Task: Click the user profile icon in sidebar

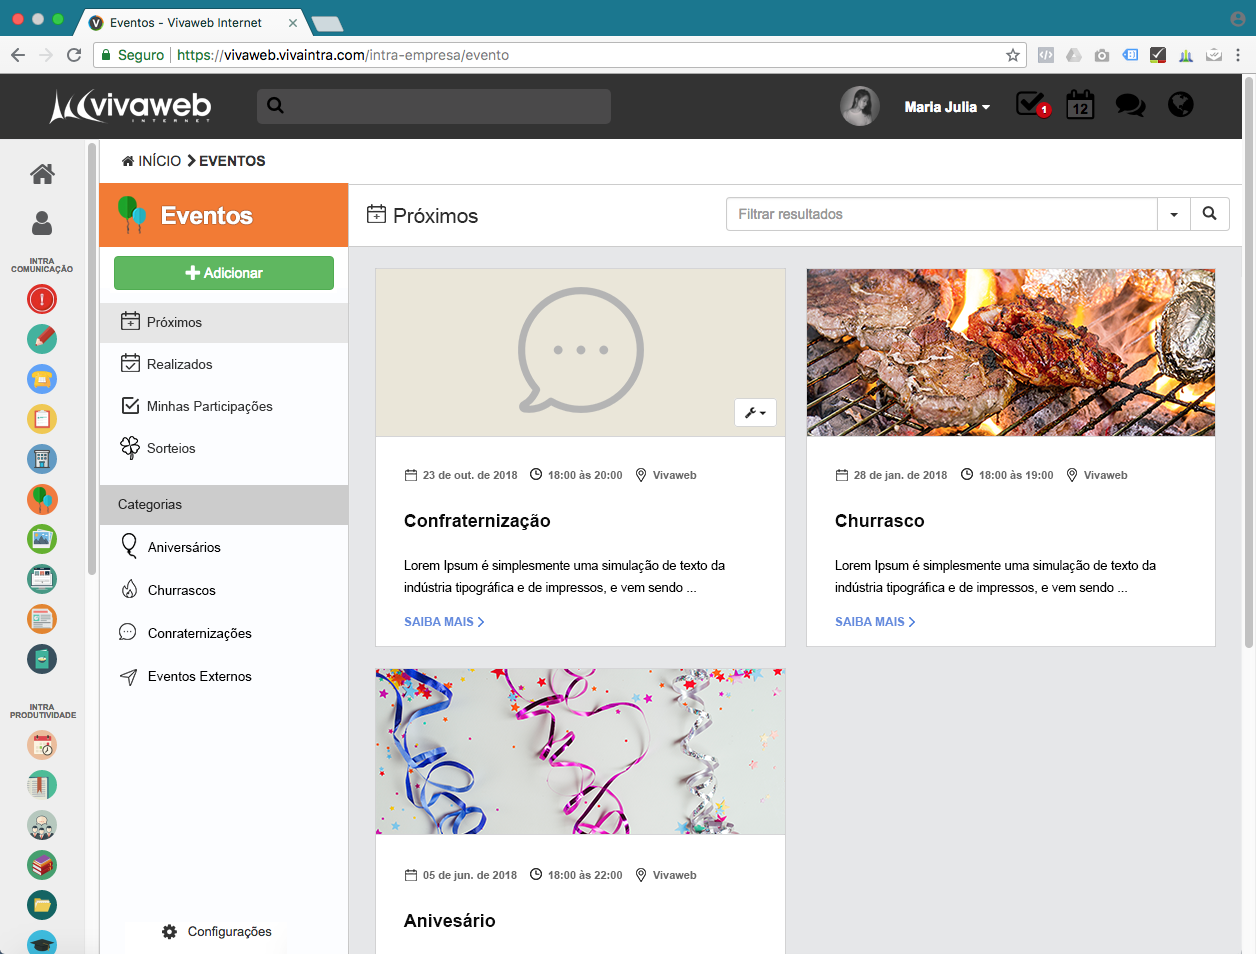Action: [x=42, y=223]
